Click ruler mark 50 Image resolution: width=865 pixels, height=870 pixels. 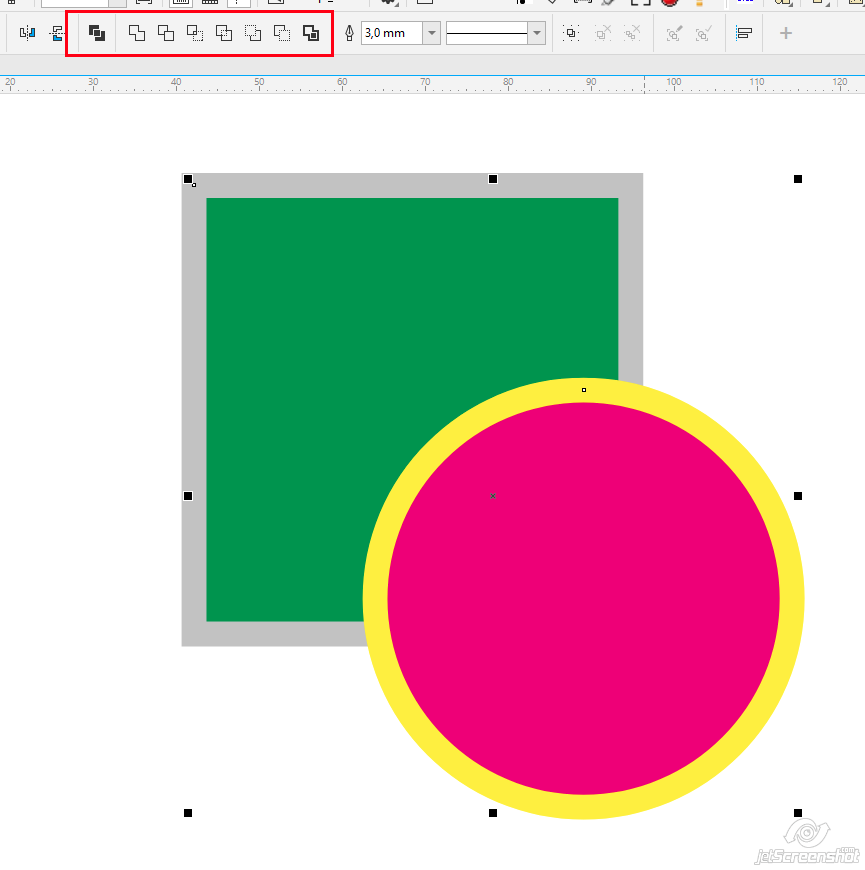click(259, 82)
